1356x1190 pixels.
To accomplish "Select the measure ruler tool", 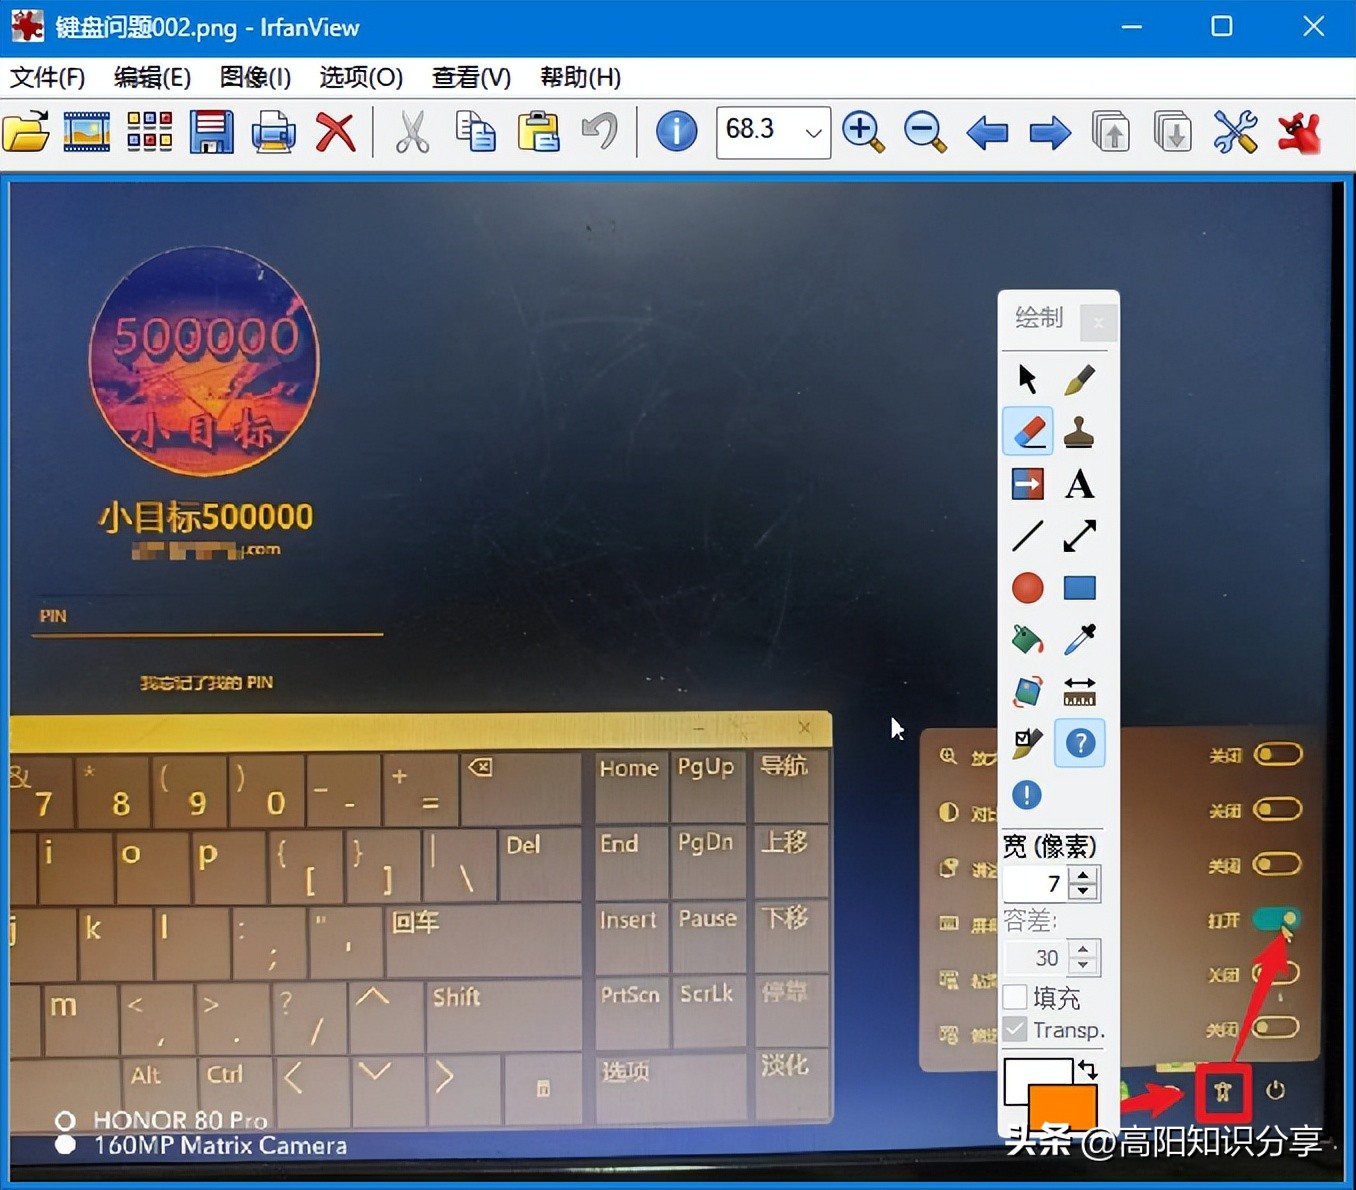I will click(1079, 692).
